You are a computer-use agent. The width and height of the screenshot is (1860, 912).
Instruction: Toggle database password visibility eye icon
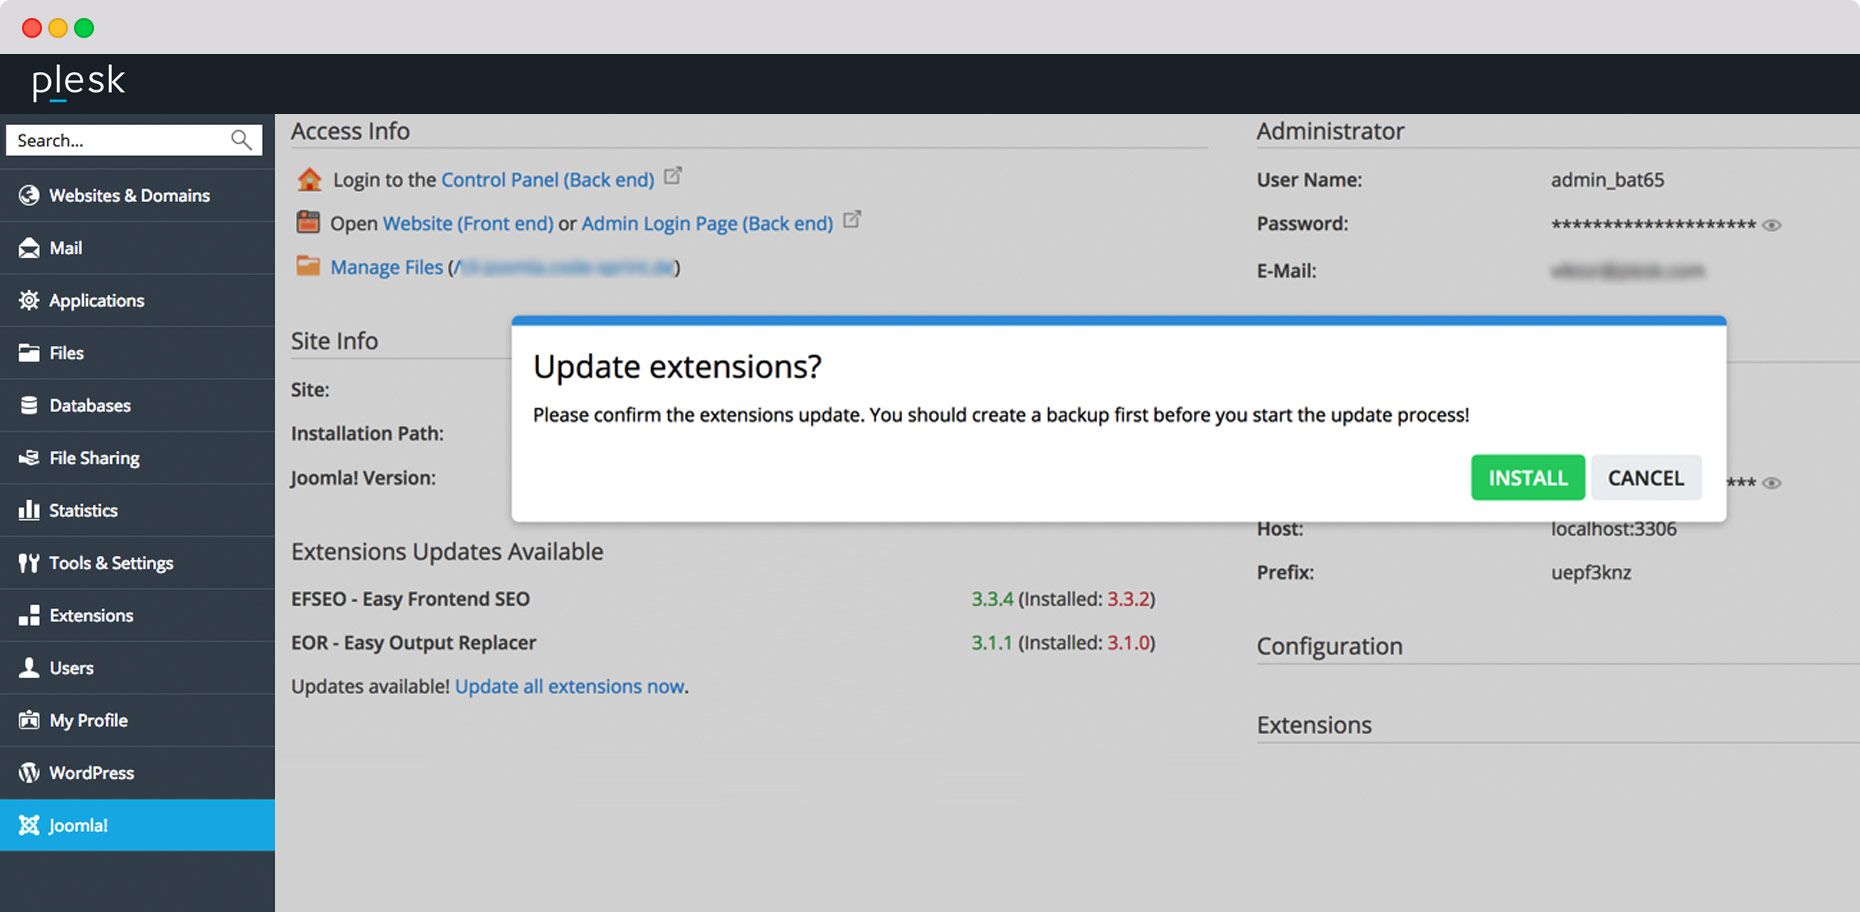(1771, 483)
